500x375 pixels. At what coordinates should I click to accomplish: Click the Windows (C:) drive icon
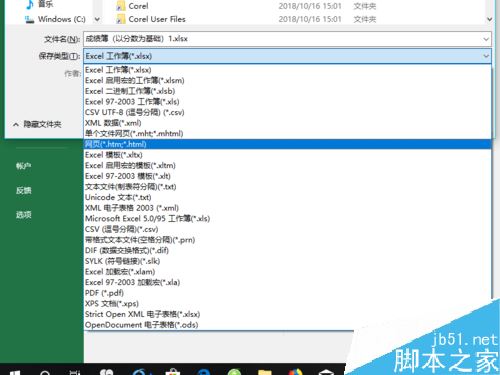coord(30,20)
